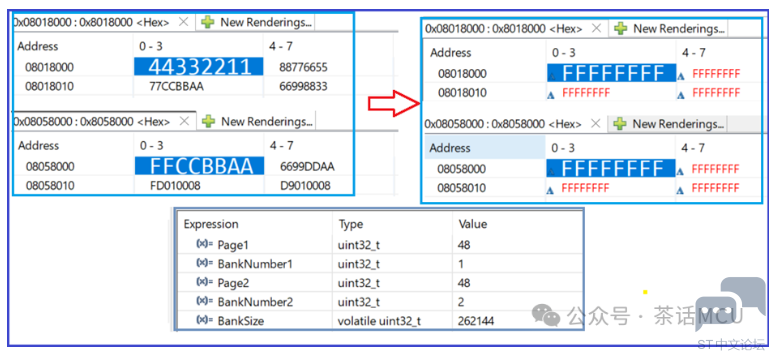Click BankSize value 262144
This screenshot has height=360, width=774.
pos(476,321)
